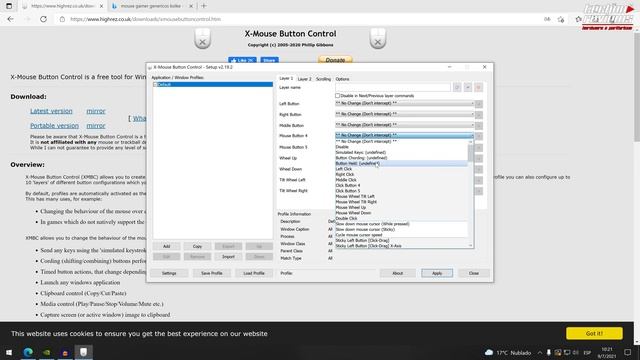Viewport: 640px width, 360px height.
Task: Toggle the Default profile checkbox
Action: point(155,84)
